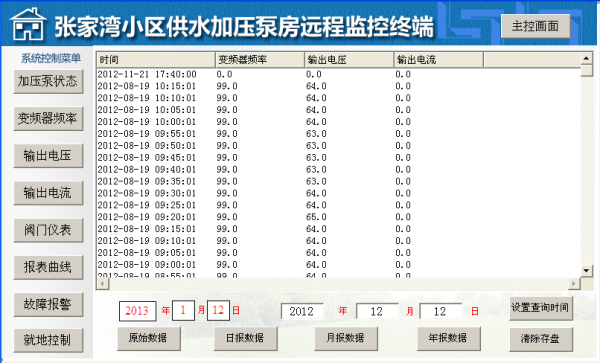Image resolution: width=600 pixels, height=363 pixels.
Task: Open 就地控制 menu button
Action: [x=48, y=340]
